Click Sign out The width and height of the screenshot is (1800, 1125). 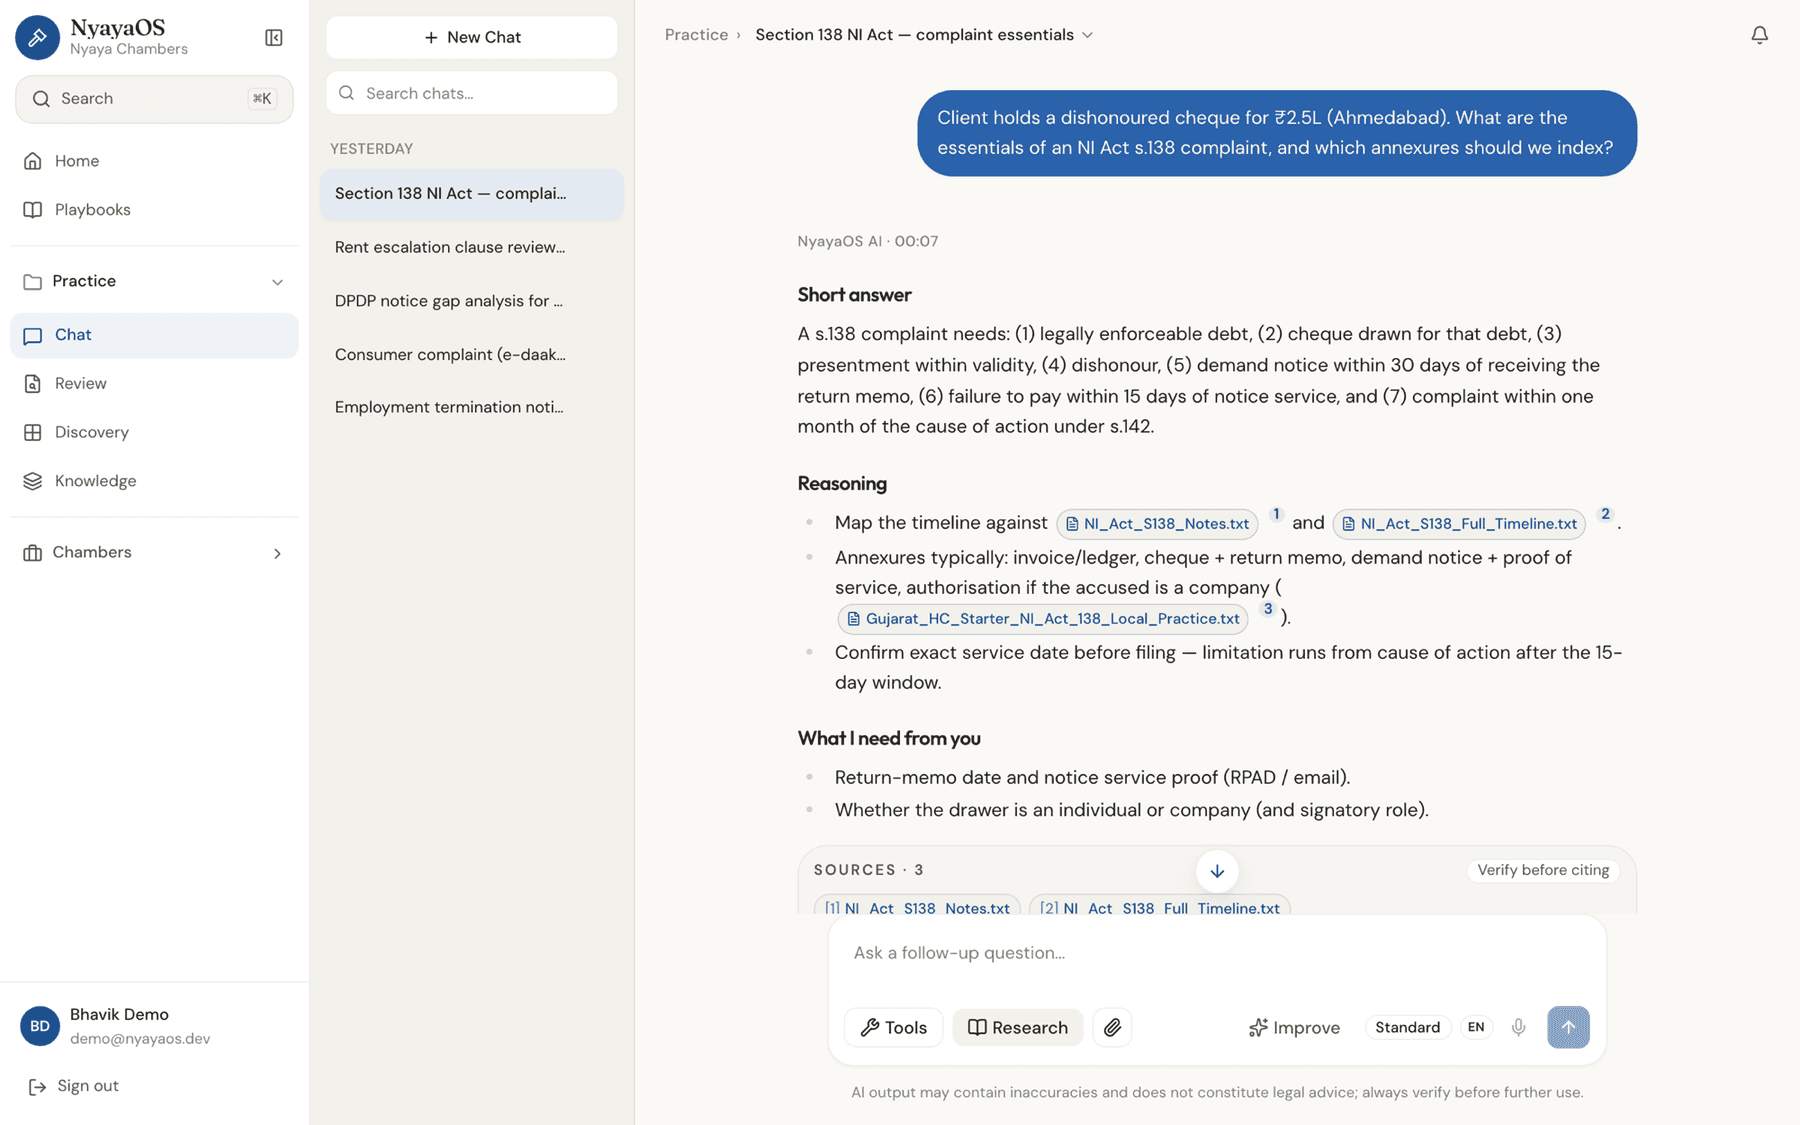coord(74,1086)
